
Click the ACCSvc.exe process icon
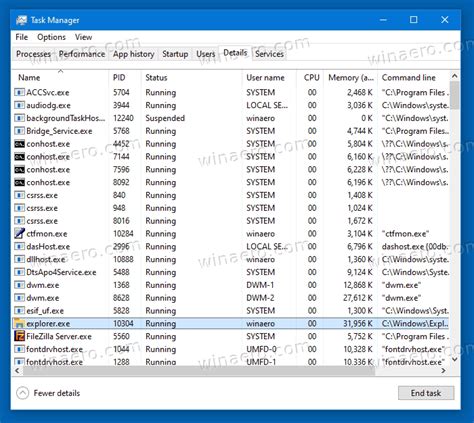tap(19, 92)
